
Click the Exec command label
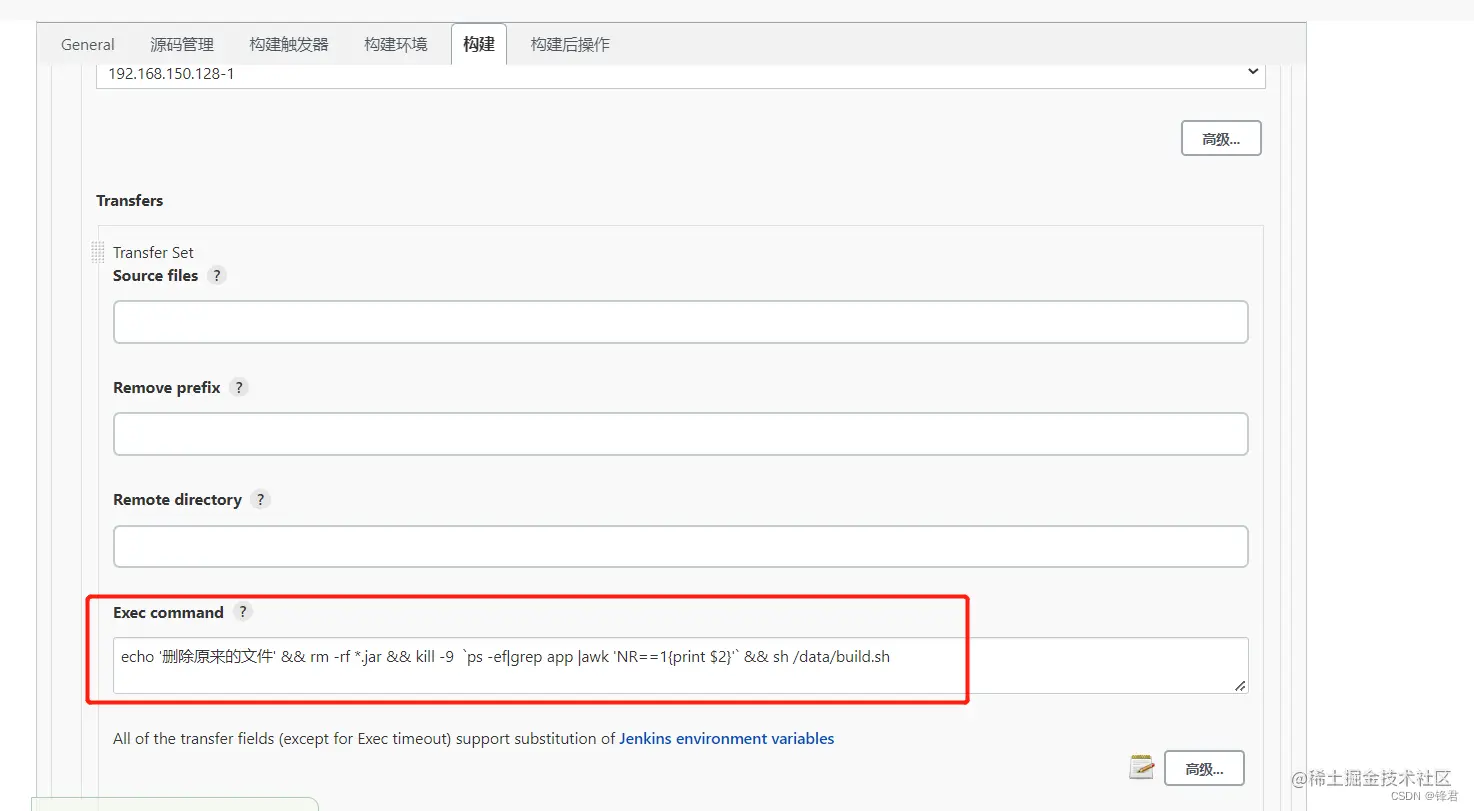[x=169, y=612]
